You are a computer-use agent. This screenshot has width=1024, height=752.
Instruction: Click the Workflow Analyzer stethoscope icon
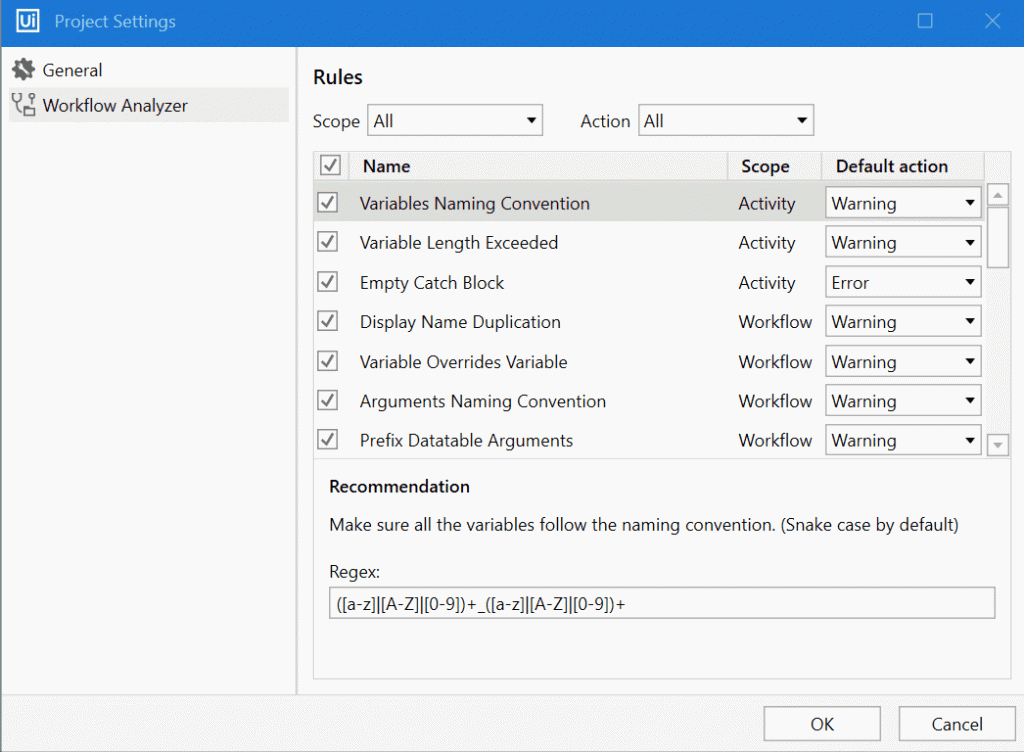pos(24,104)
